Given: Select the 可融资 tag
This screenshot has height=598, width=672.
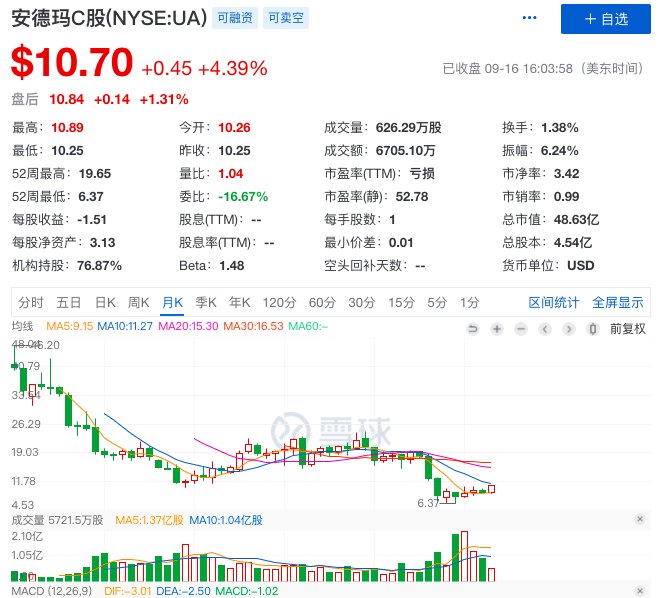Looking at the screenshot, I should [235, 18].
